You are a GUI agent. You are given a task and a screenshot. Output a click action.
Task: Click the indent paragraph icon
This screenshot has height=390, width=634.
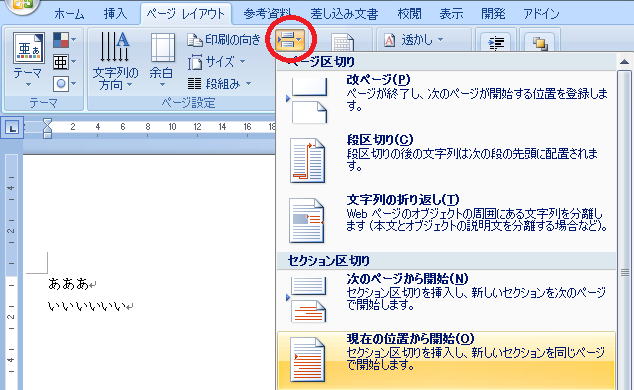[x=496, y=42]
